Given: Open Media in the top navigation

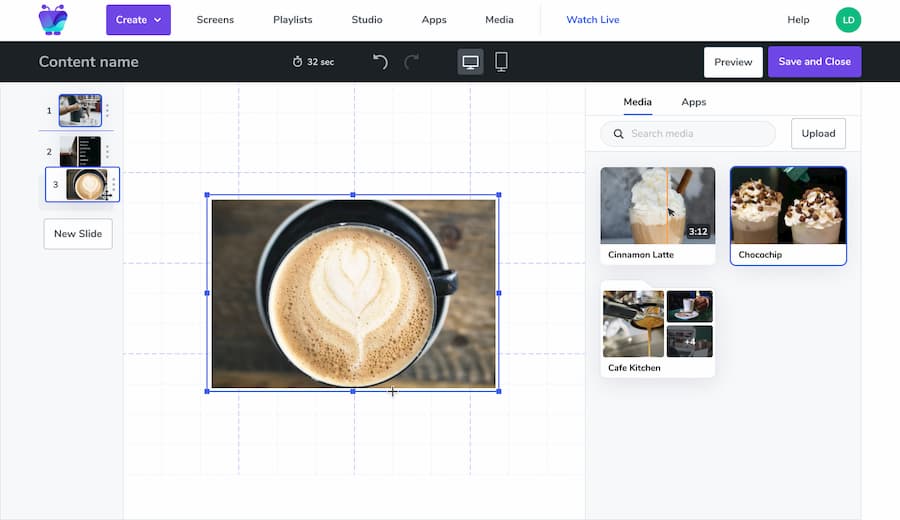Looking at the screenshot, I should (499, 20).
